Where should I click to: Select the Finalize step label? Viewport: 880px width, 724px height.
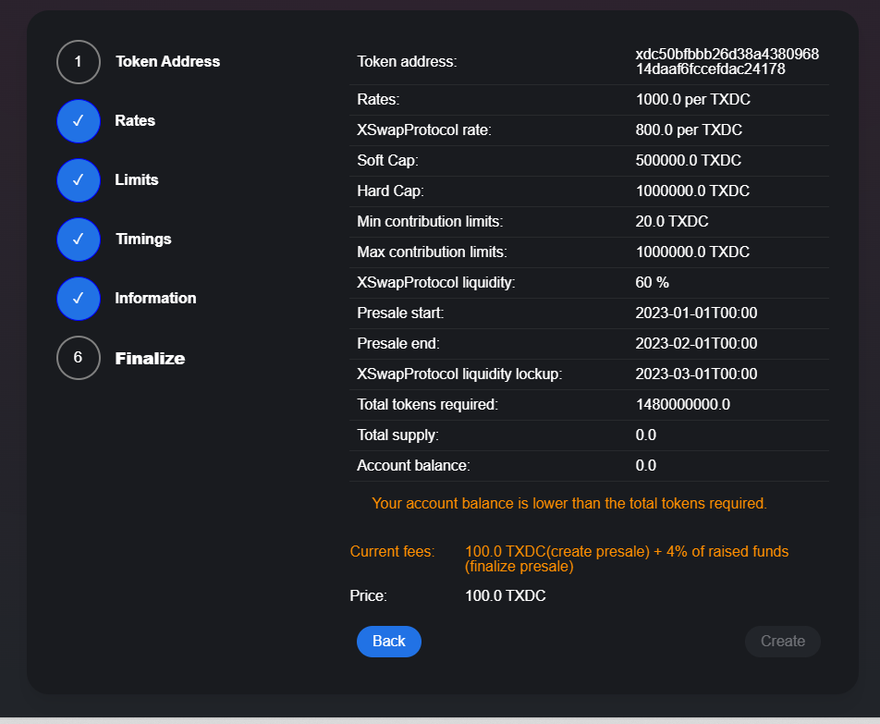coord(150,358)
